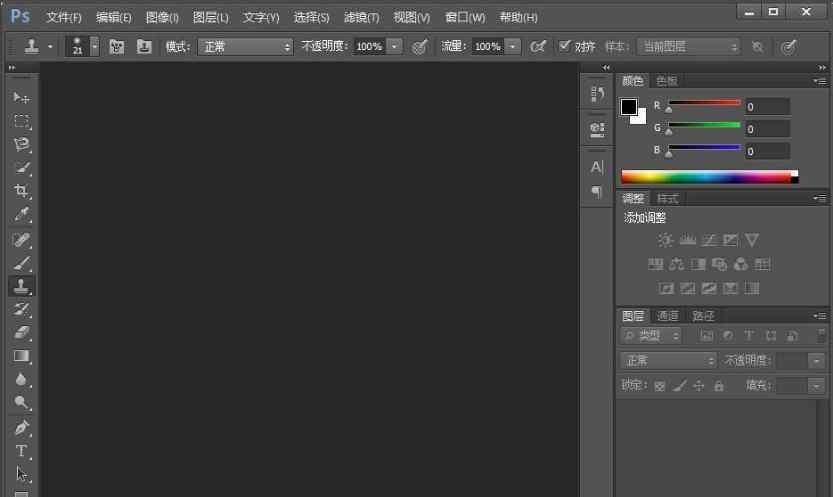Viewport: 833px width, 497px height.
Task: Open the 样本 sample dropdown
Action: 688,47
